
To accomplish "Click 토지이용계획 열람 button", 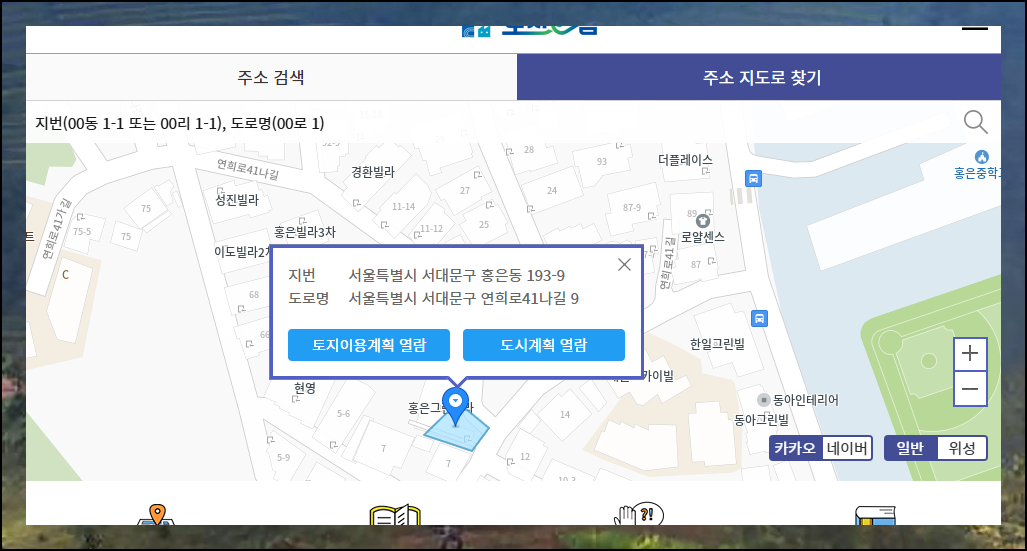I will tap(369, 345).
